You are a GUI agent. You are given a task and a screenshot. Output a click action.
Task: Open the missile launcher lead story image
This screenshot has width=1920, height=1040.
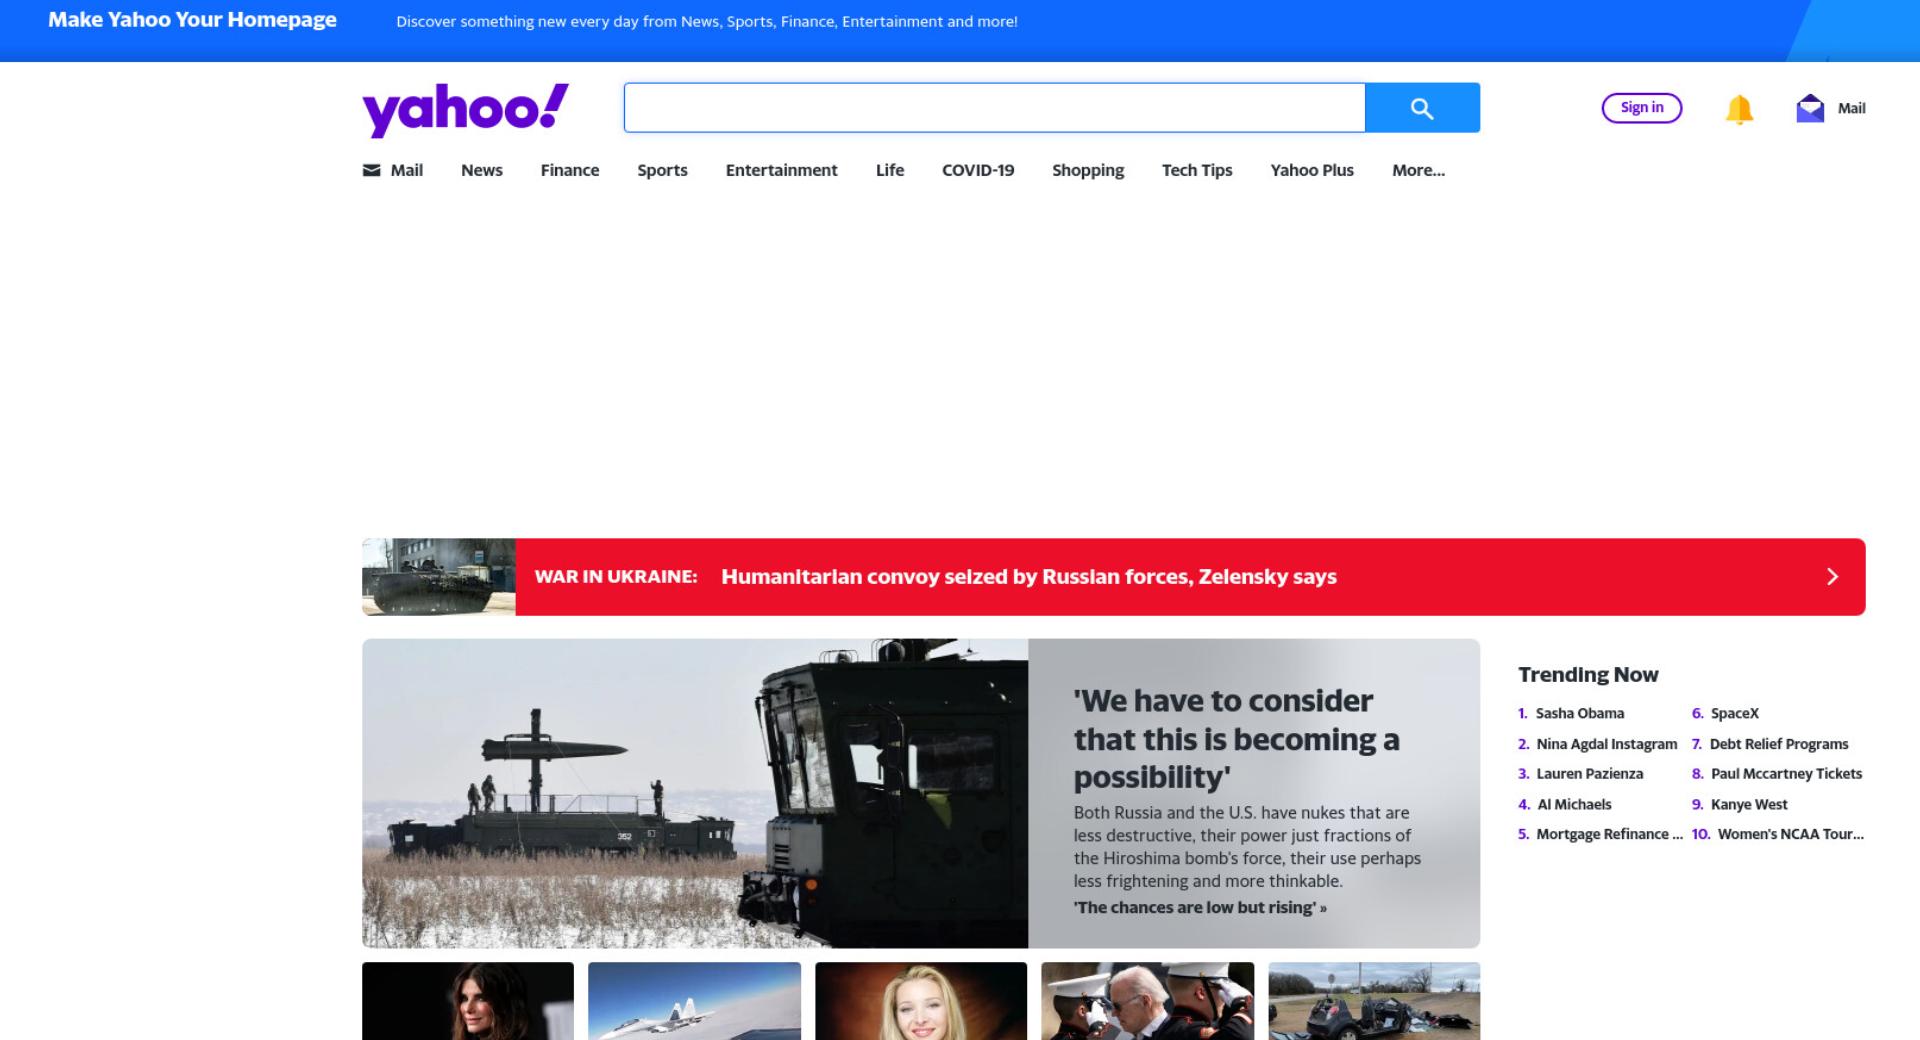pyautogui.click(x=695, y=793)
